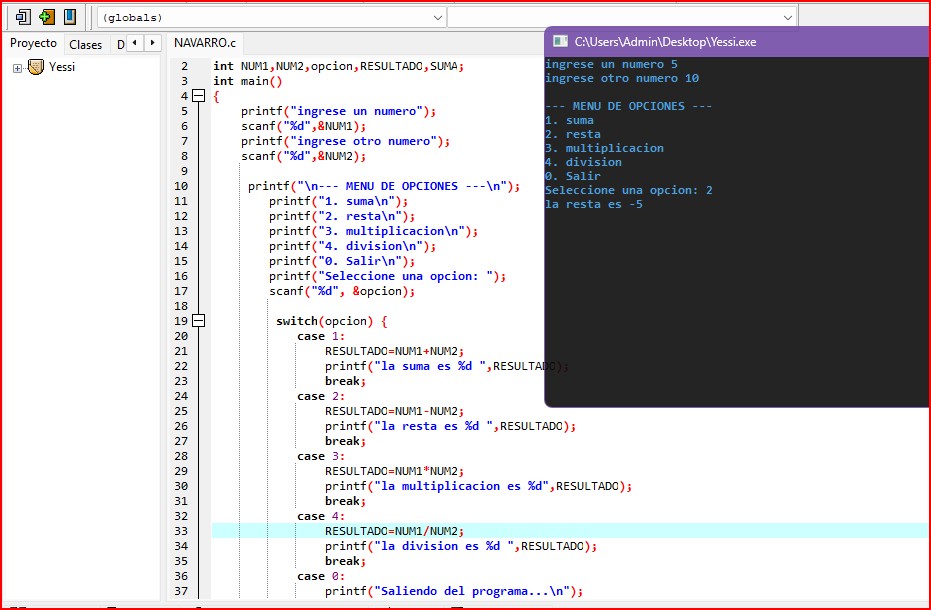Viewport: 931px width, 610px height.
Task: Expand the Yessi project tree node
Action: coord(17,68)
